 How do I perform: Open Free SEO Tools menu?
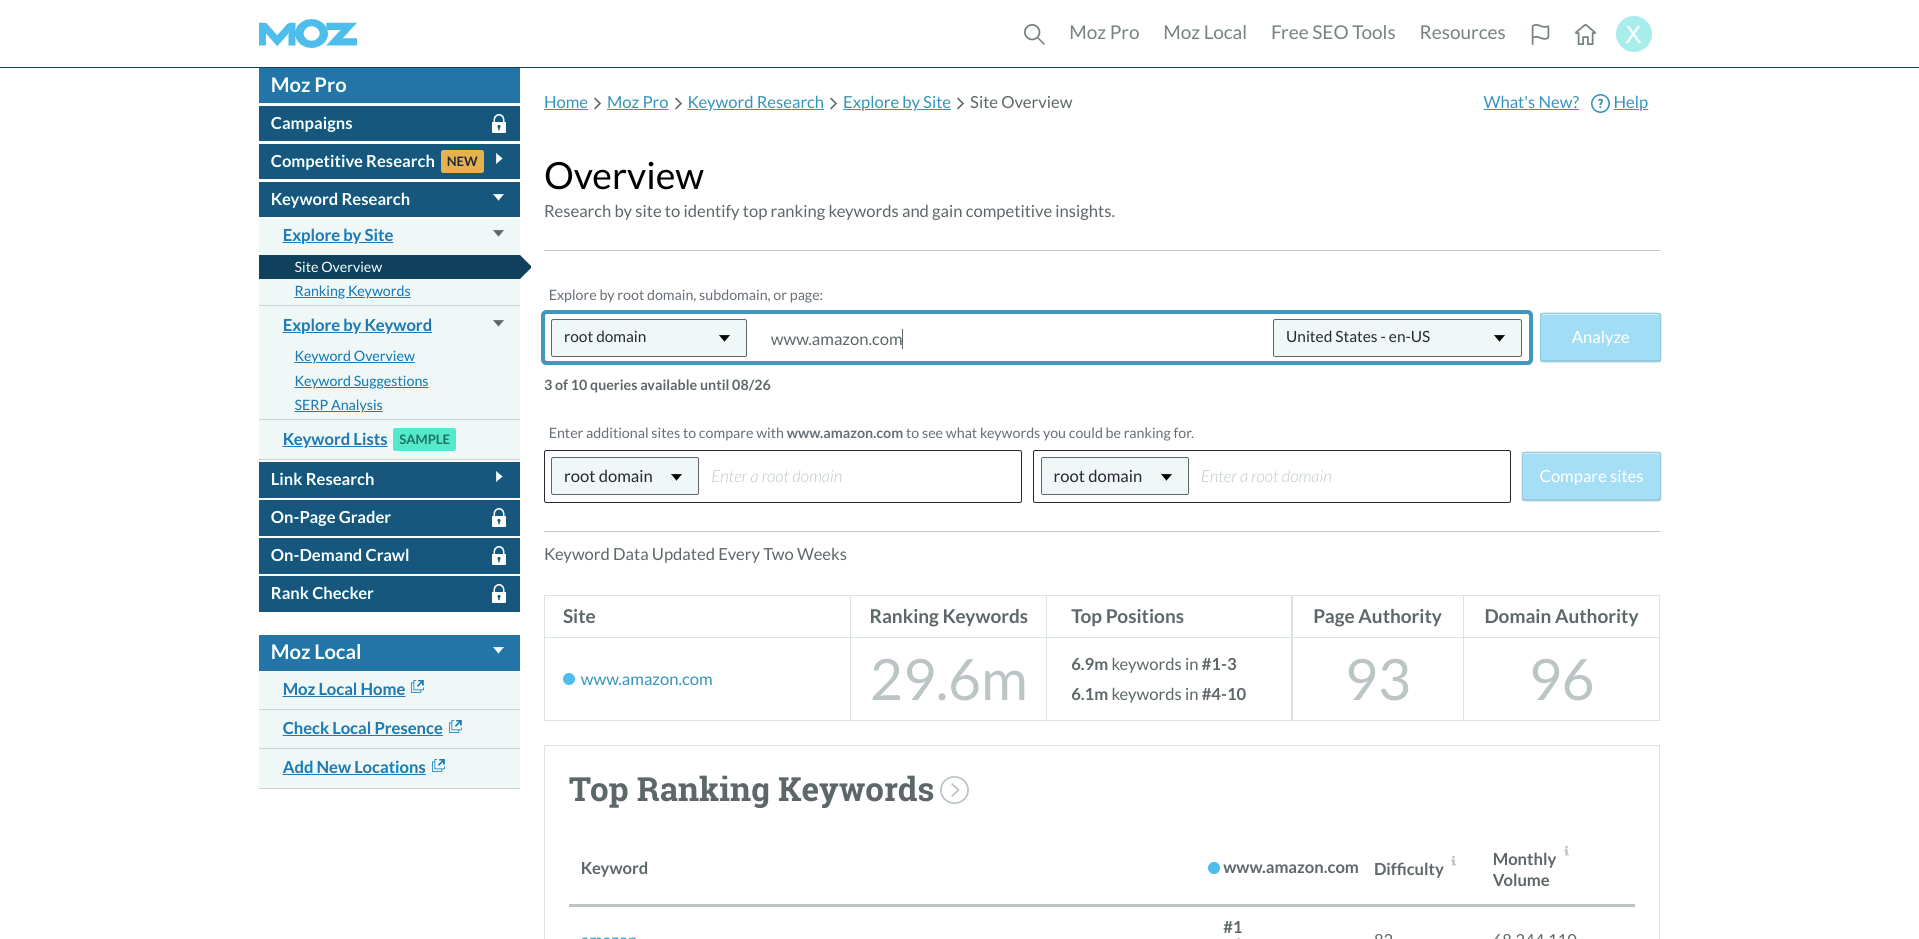coord(1333,33)
